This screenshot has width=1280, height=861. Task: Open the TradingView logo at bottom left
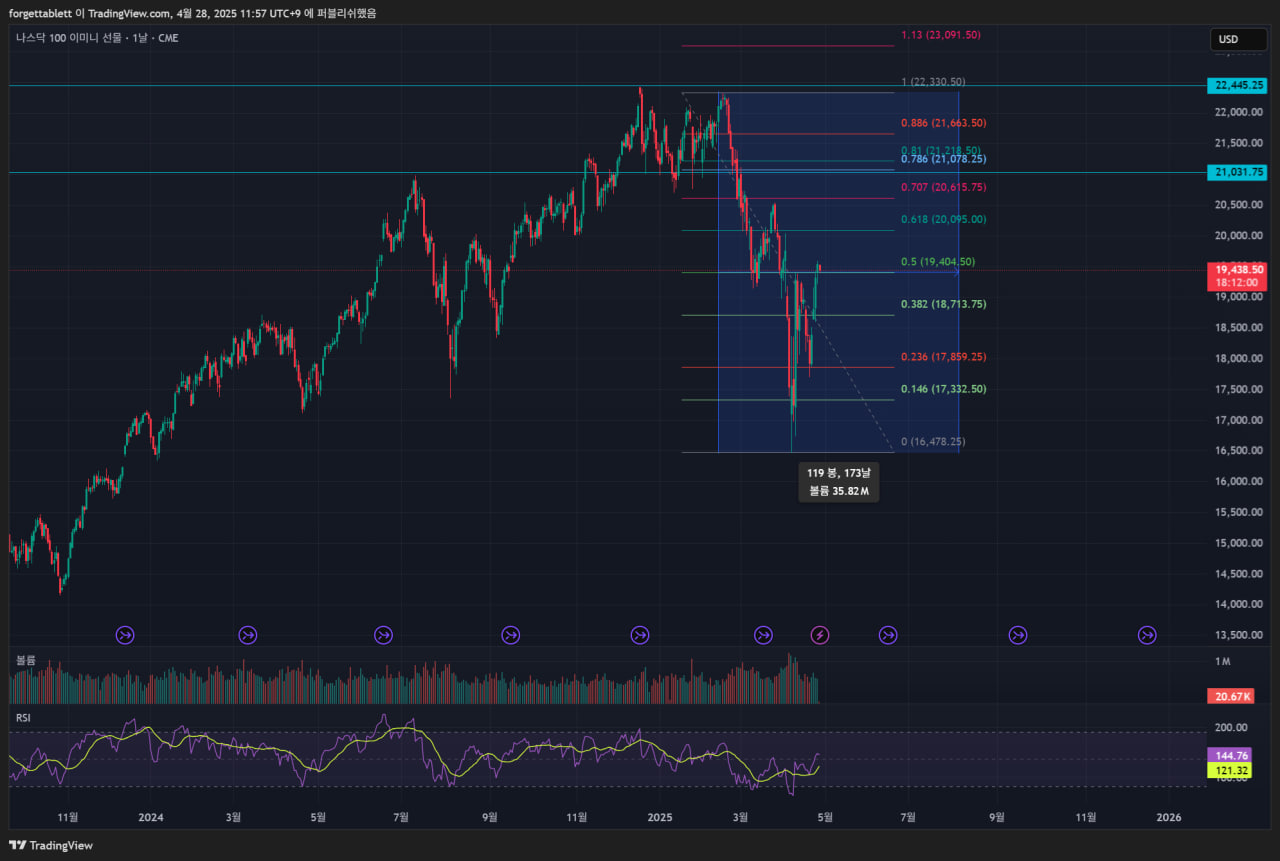tap(51, 845)
